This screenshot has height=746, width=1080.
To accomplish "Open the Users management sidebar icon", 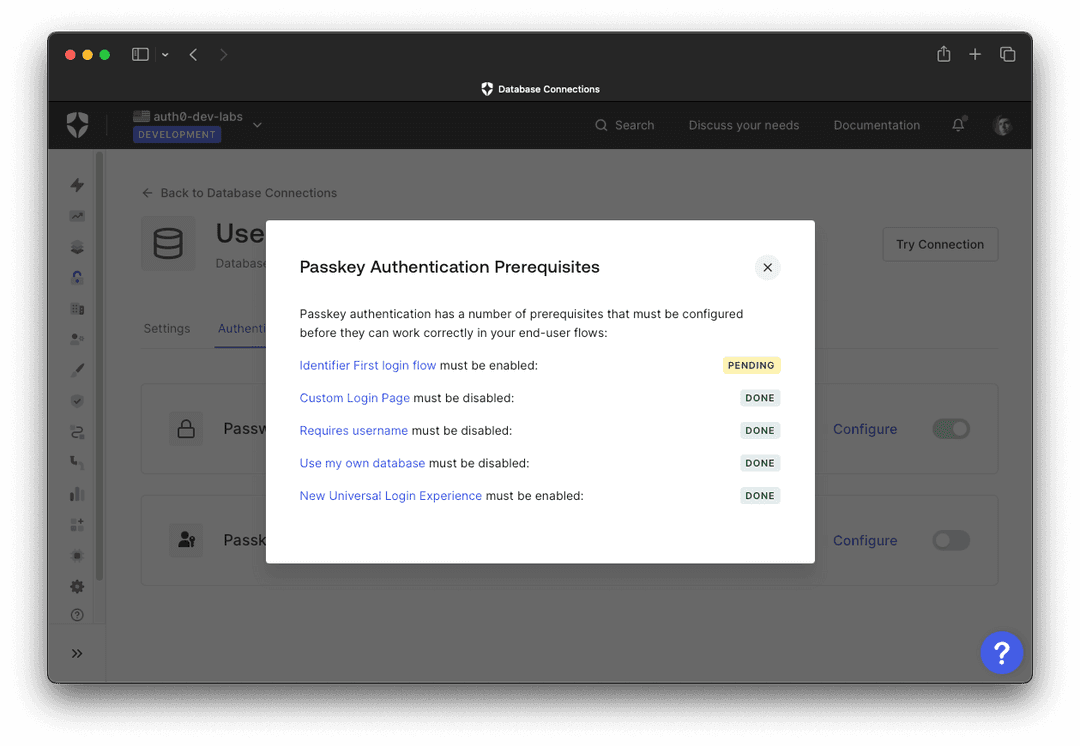I will click(x=77, y=338).
